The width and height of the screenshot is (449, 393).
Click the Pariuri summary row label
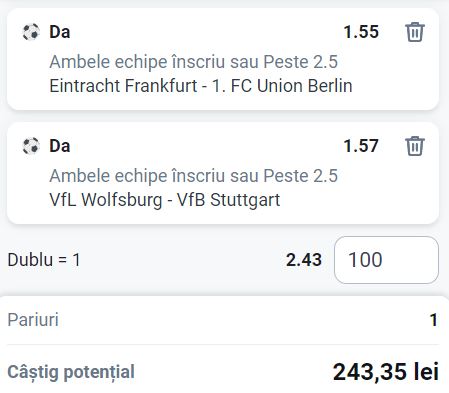[33, 320]
